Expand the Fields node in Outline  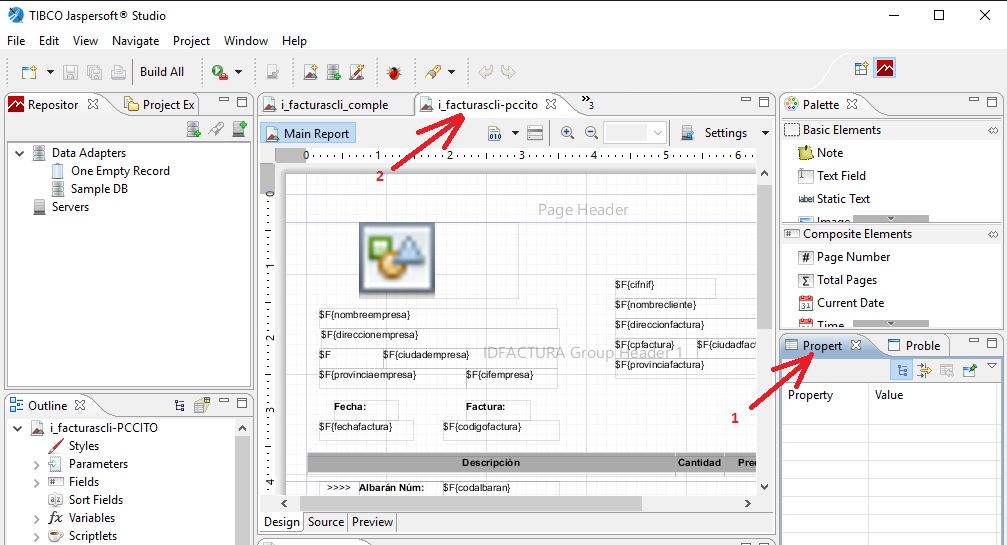37,482
